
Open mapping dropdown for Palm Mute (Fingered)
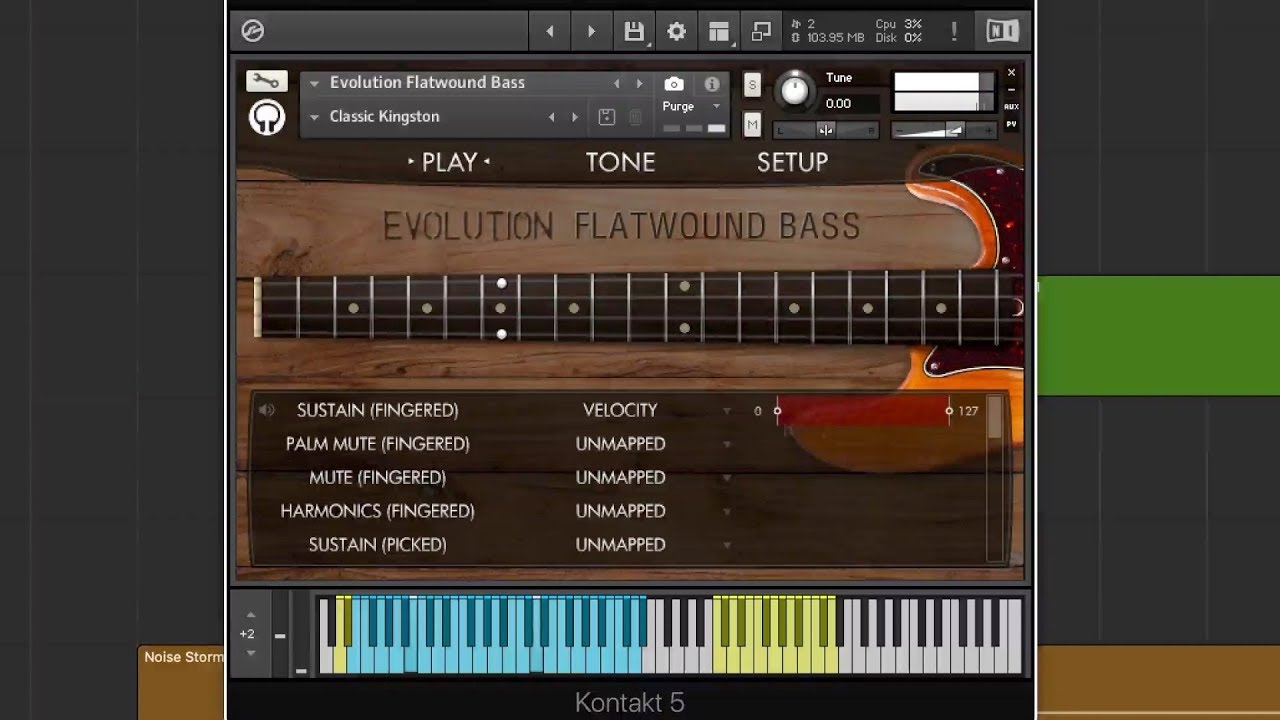[x=727, y=445]
